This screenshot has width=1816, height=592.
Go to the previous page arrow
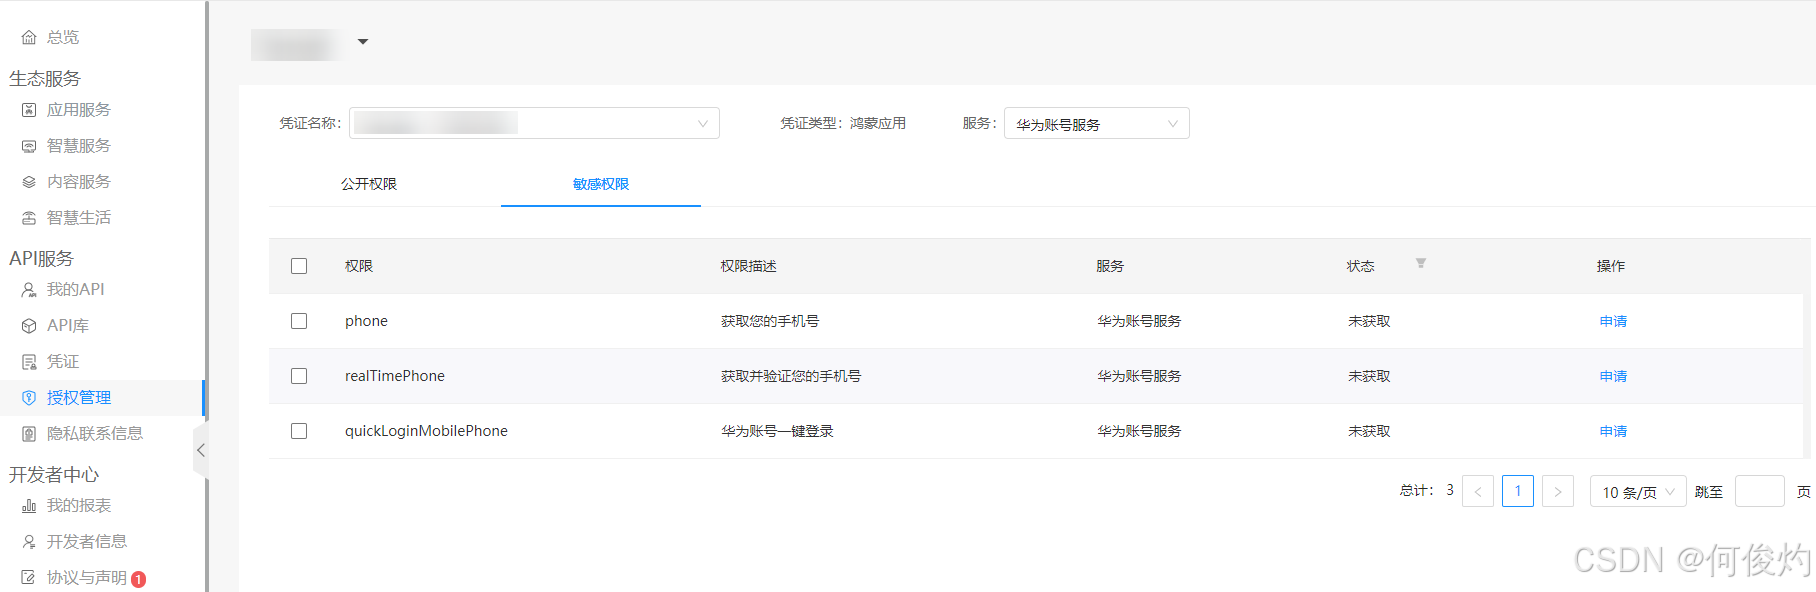(x=1478, y=491)
